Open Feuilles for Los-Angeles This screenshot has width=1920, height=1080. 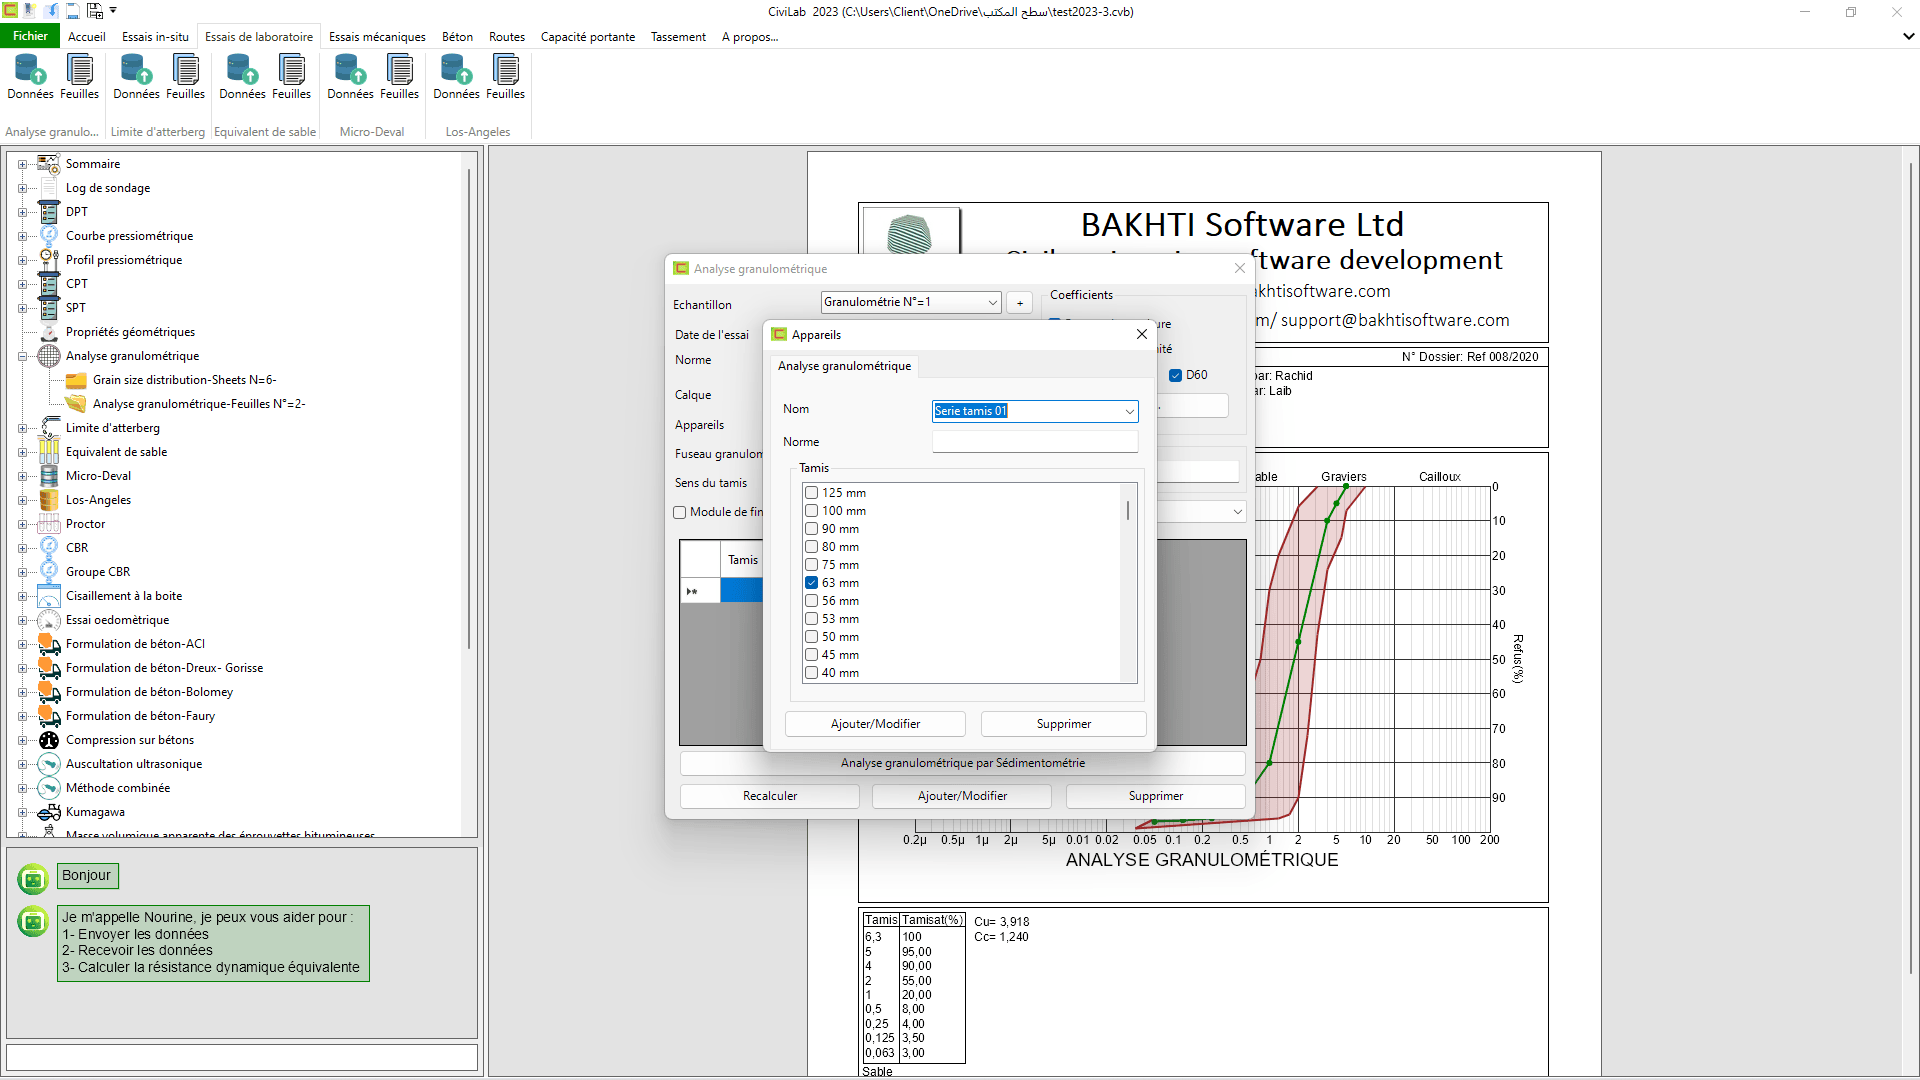click(x=505, y=77)
